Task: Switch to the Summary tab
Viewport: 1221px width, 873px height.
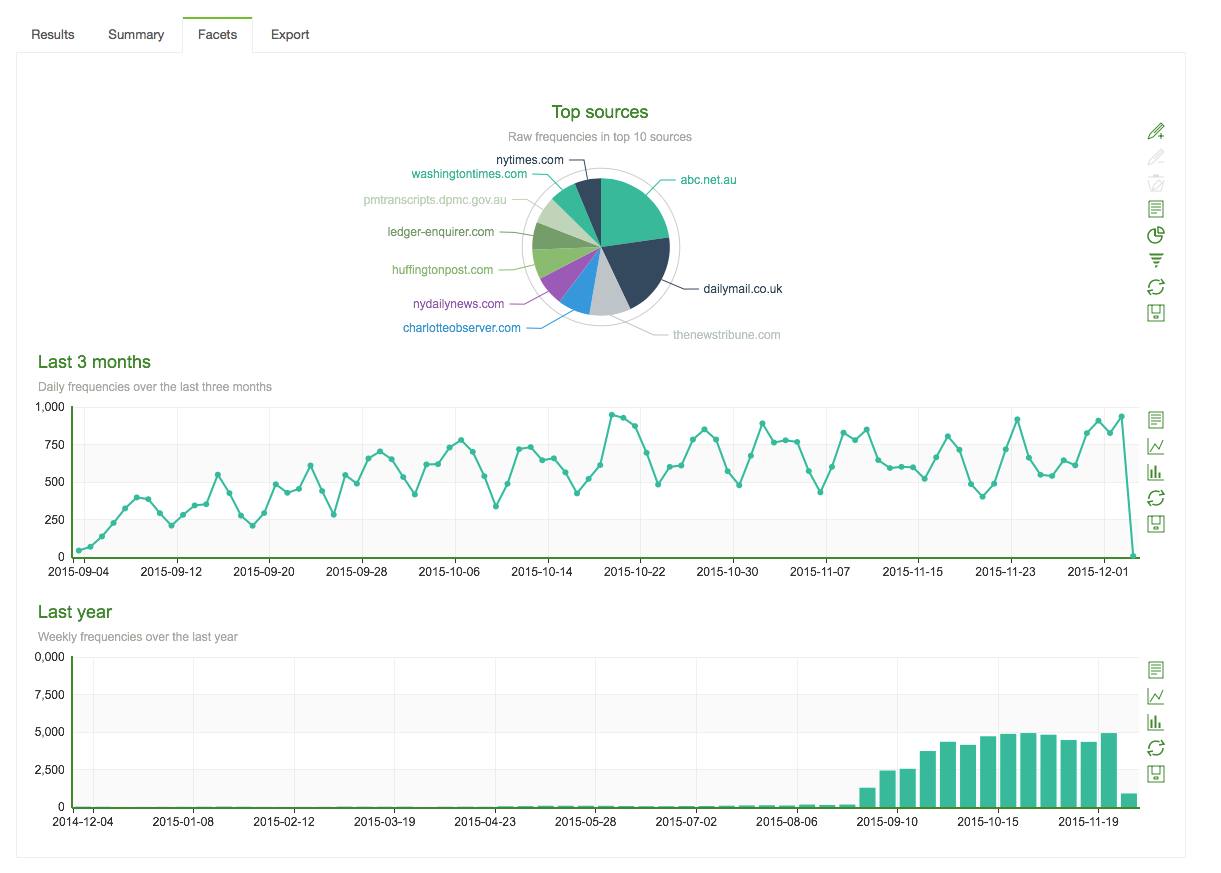Action: click(x=136, y=35)
